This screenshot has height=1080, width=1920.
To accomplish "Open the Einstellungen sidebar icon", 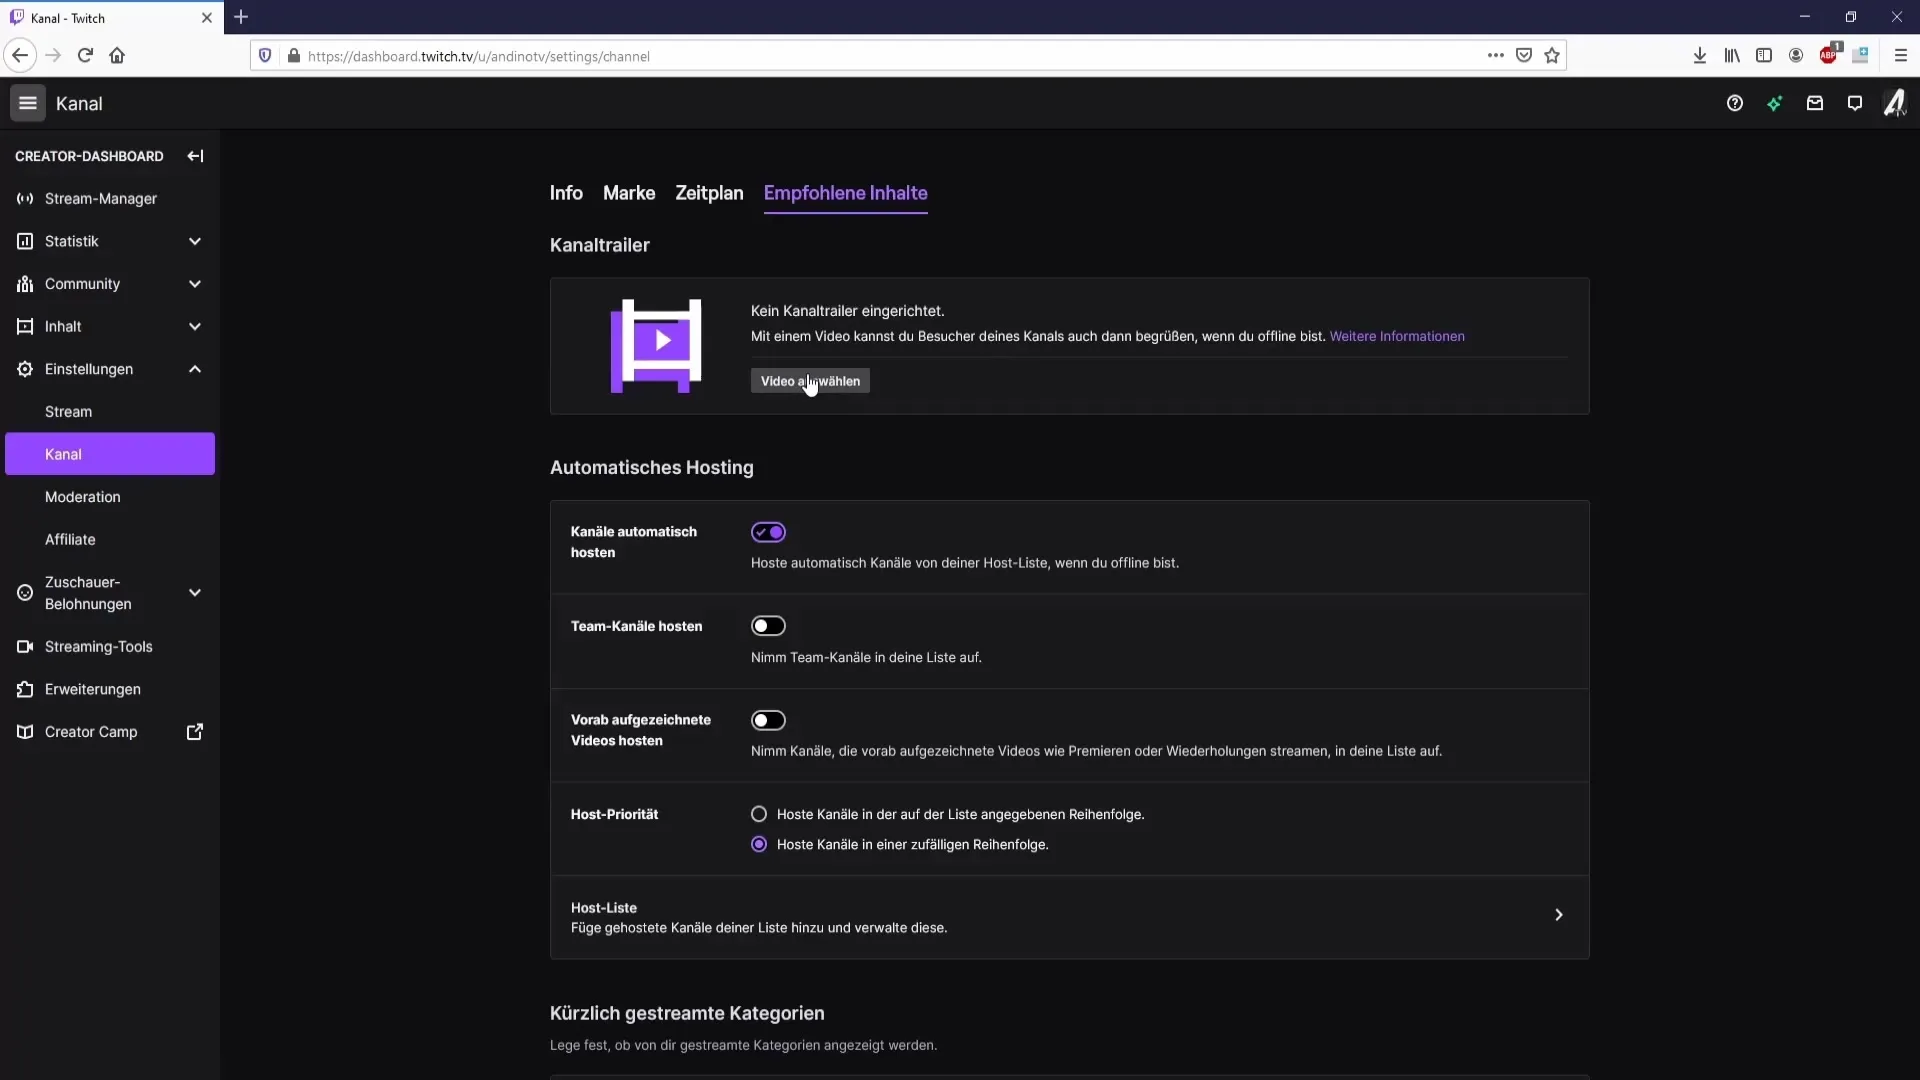I will point(24,368).
